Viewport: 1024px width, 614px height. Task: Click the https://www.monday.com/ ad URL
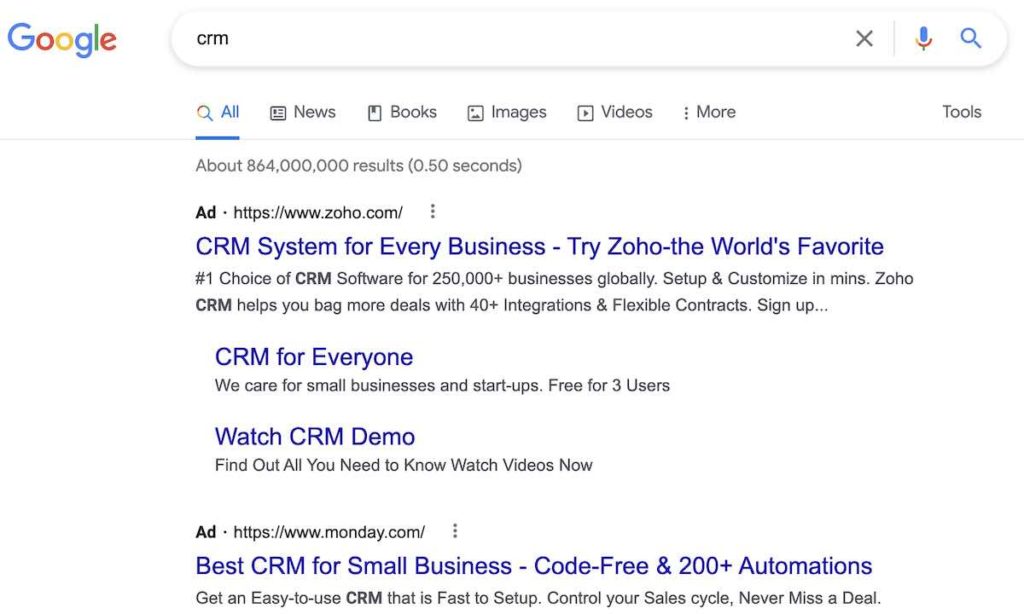tap(329, 532)
